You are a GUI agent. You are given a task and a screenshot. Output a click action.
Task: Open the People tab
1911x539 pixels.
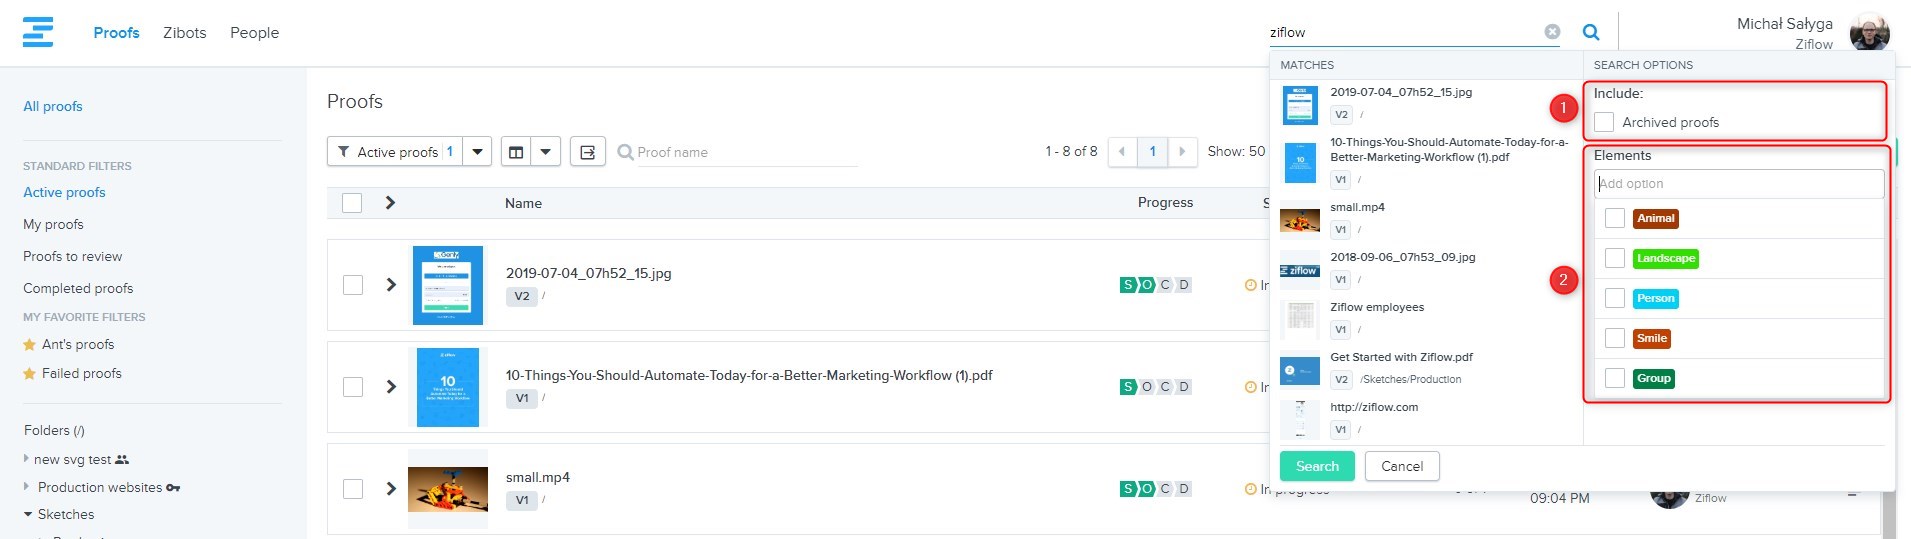254,33
